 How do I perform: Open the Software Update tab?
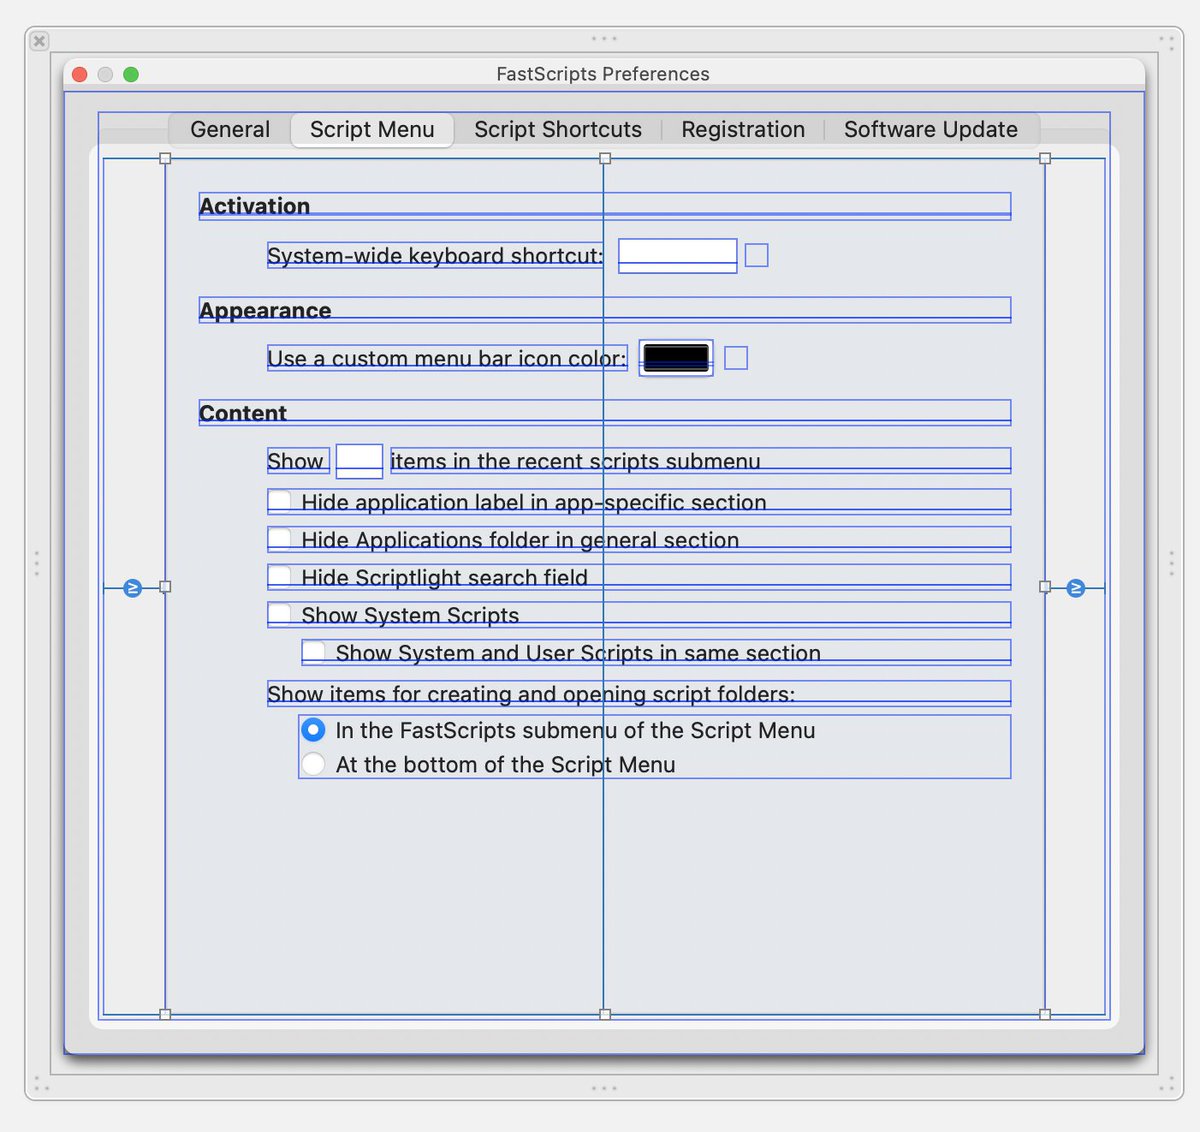931,129
